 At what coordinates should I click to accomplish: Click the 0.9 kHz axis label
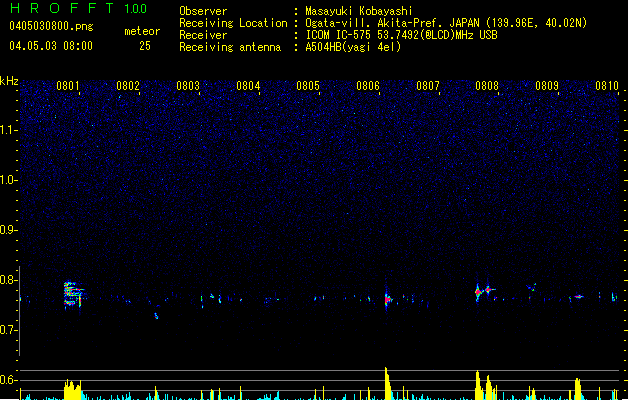(x=9, y=230)
